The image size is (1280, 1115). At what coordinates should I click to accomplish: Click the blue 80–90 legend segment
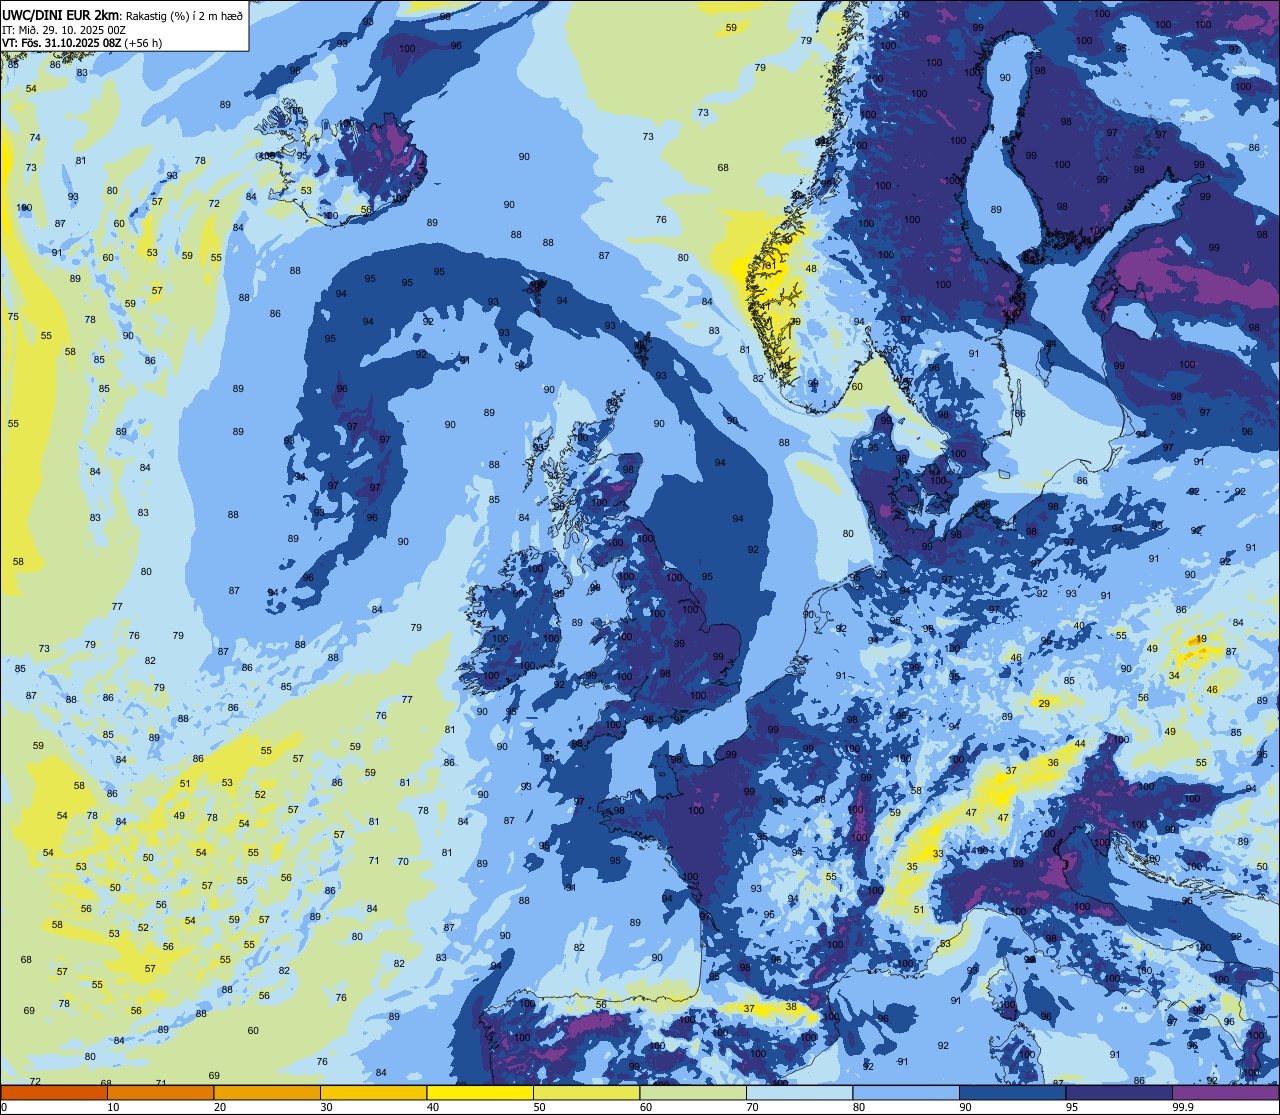pos(906,1092)
